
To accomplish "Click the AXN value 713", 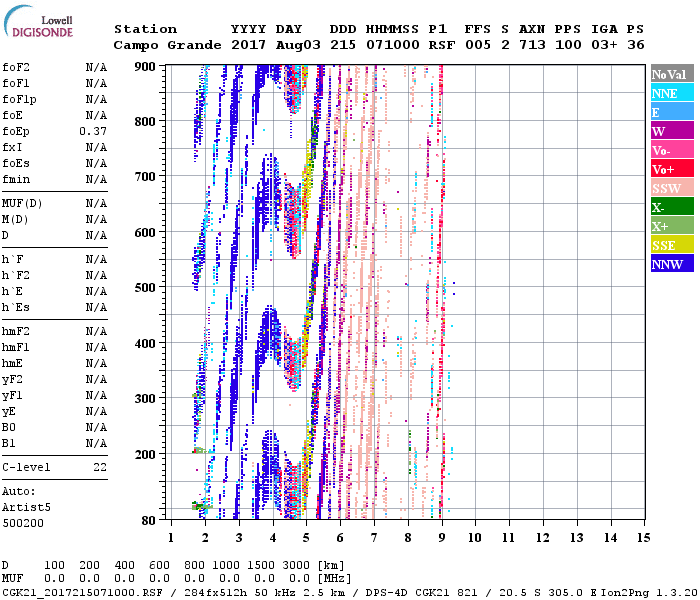I will (x=532, y=45).
